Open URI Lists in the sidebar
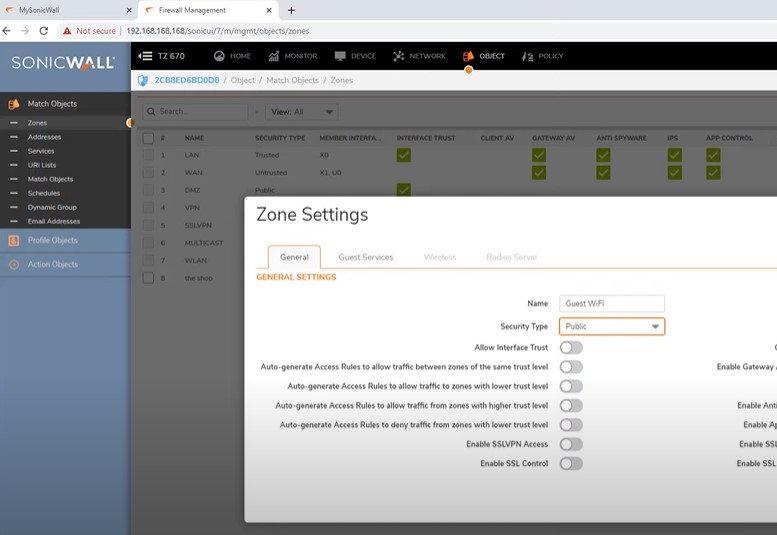The height and width of the screenshot is (535, 777). [42, 165]
